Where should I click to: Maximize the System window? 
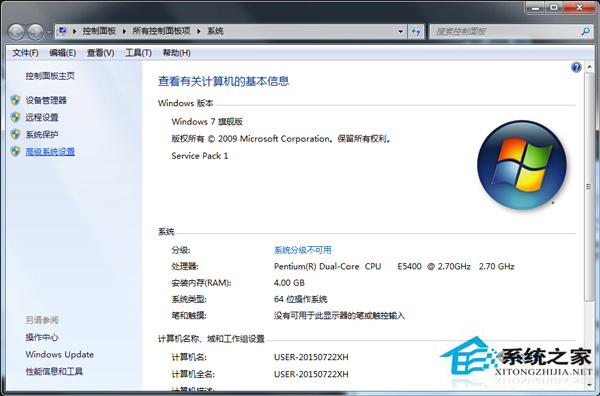[554, 7]
